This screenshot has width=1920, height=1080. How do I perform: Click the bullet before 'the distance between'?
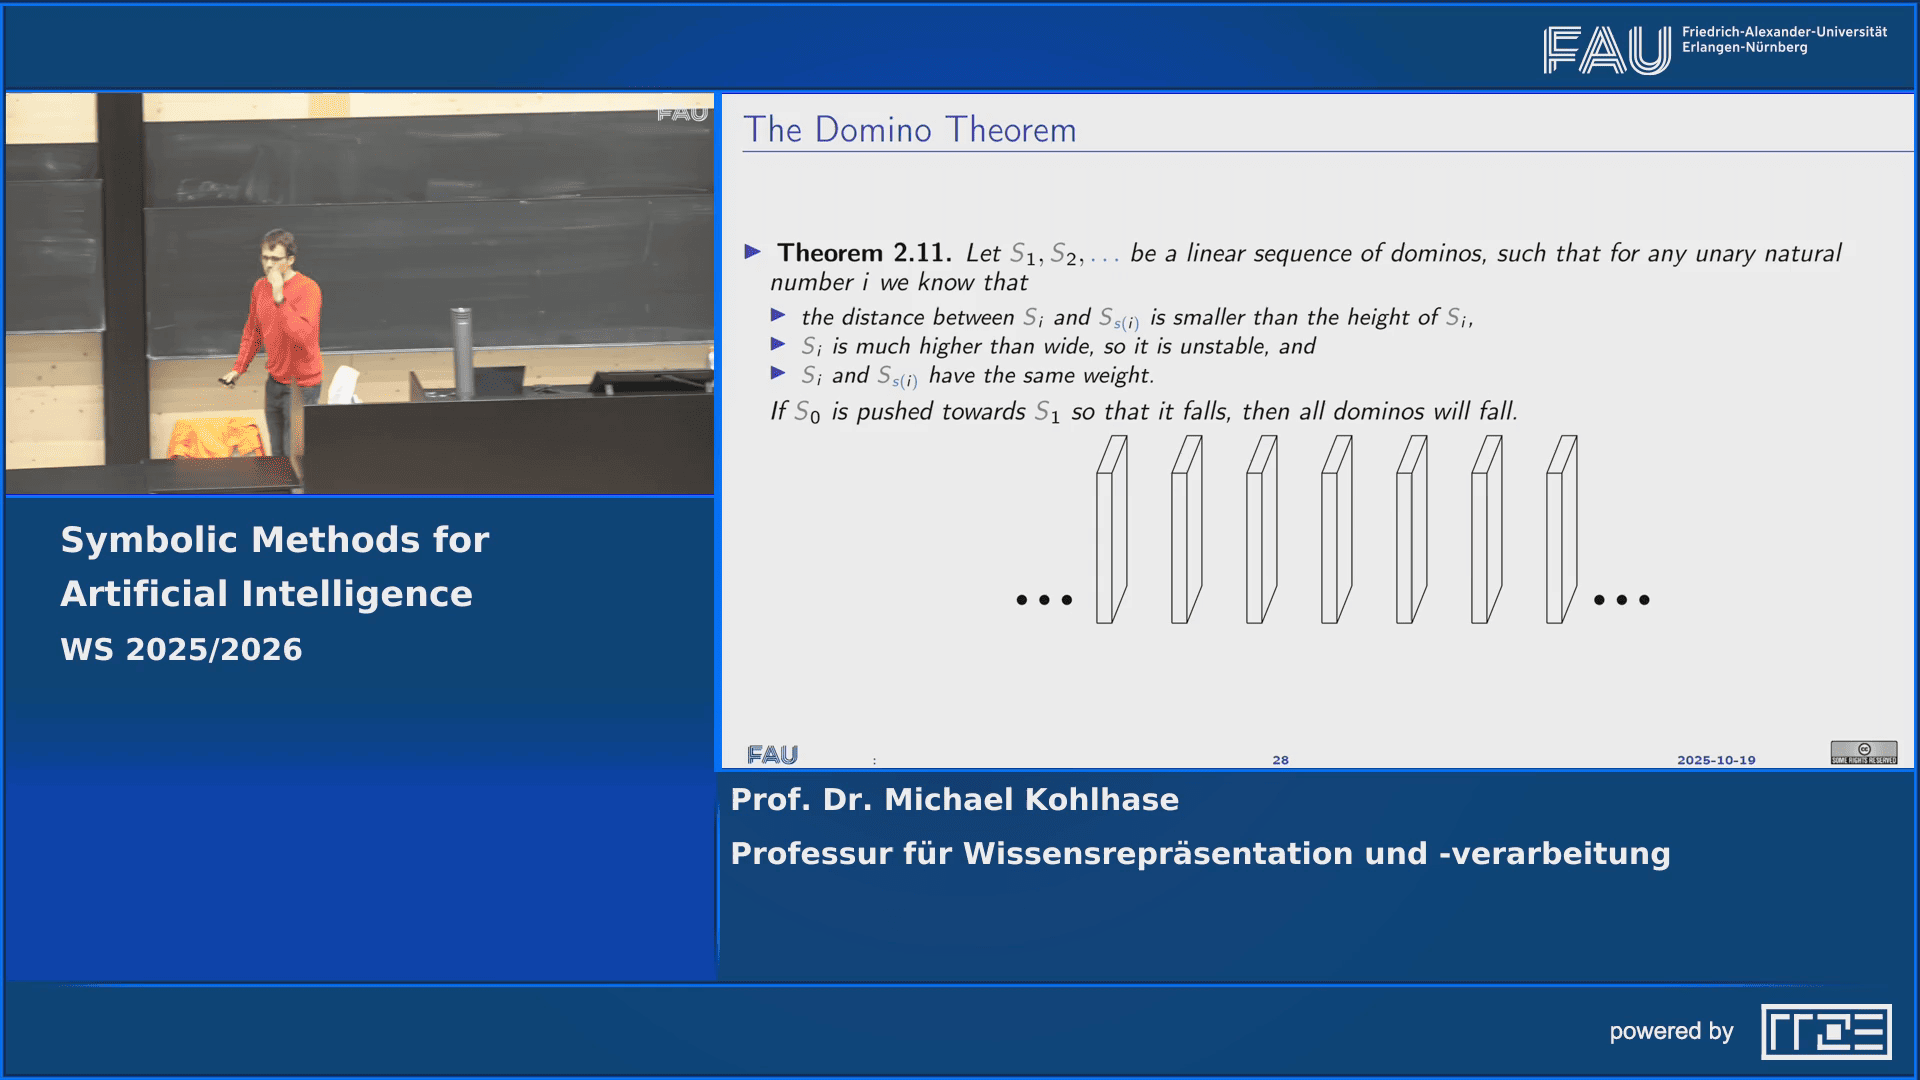(778, 316)
